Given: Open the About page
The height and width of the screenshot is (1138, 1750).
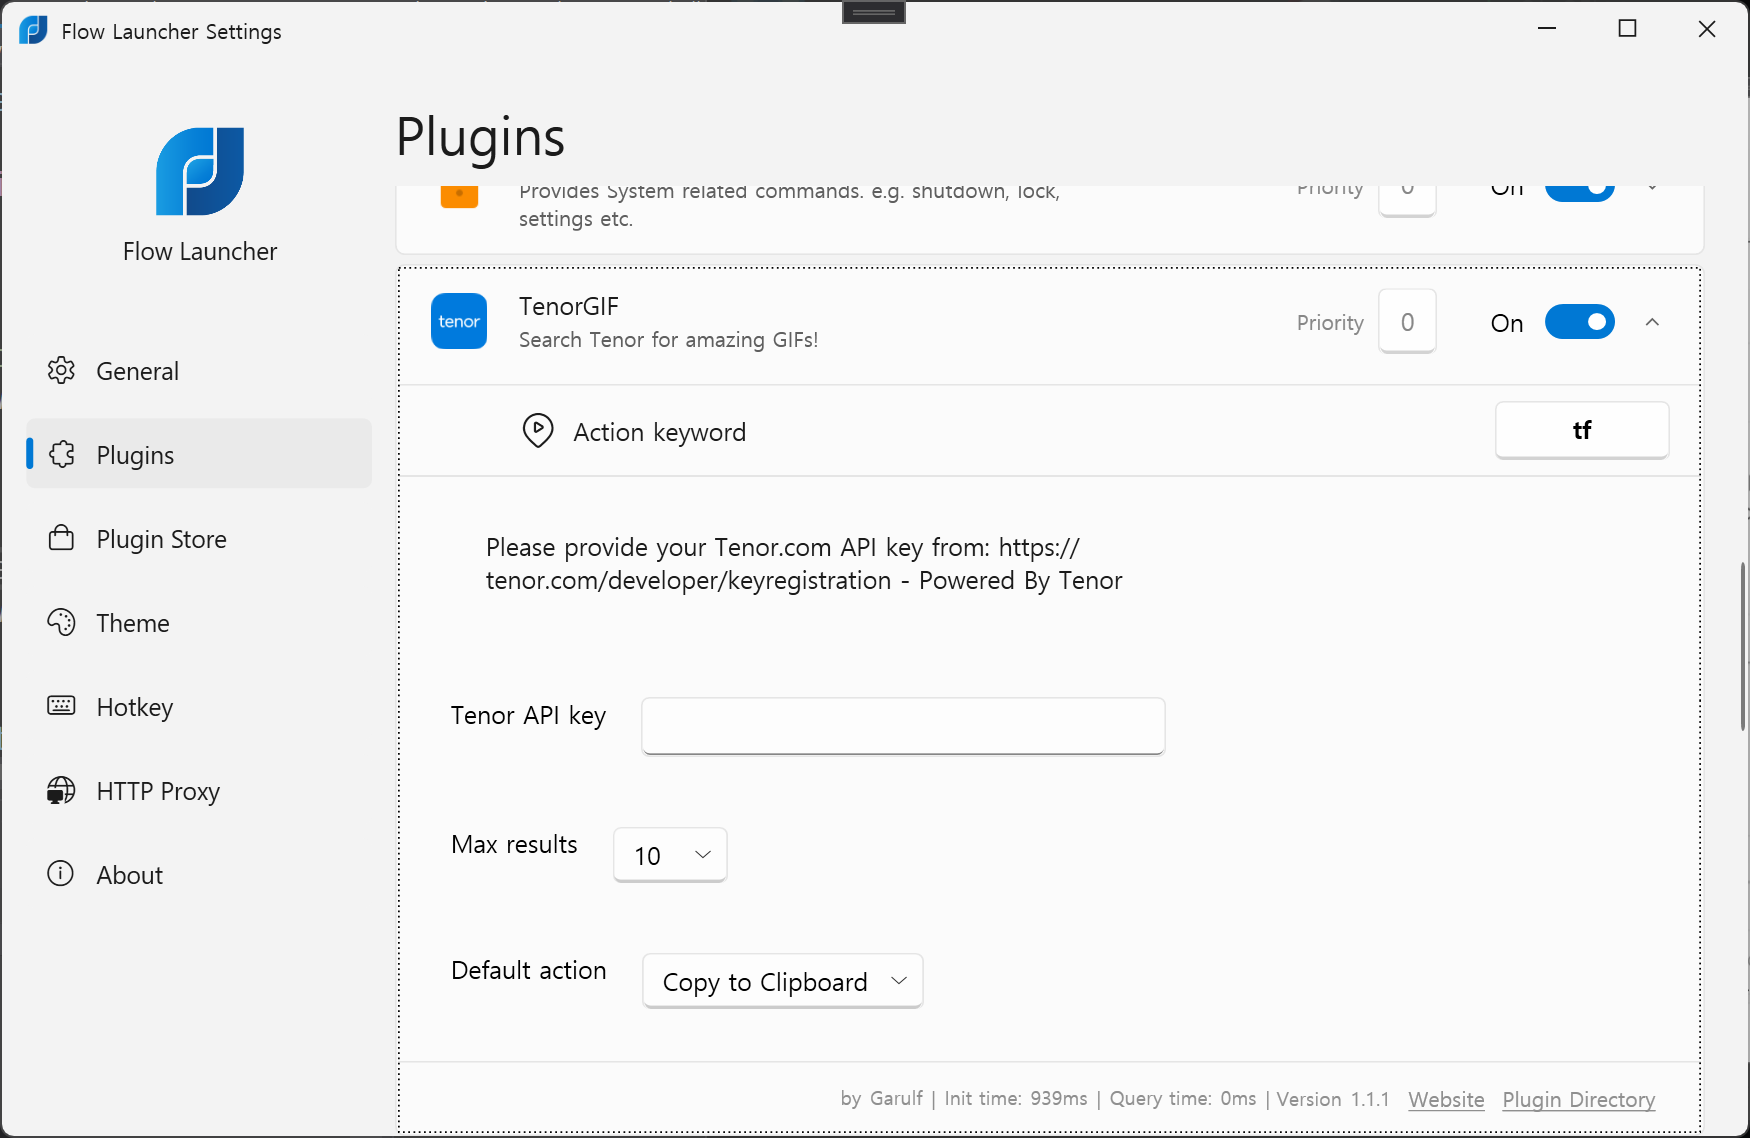Looking at the screenshot, I should click(199, 874).
